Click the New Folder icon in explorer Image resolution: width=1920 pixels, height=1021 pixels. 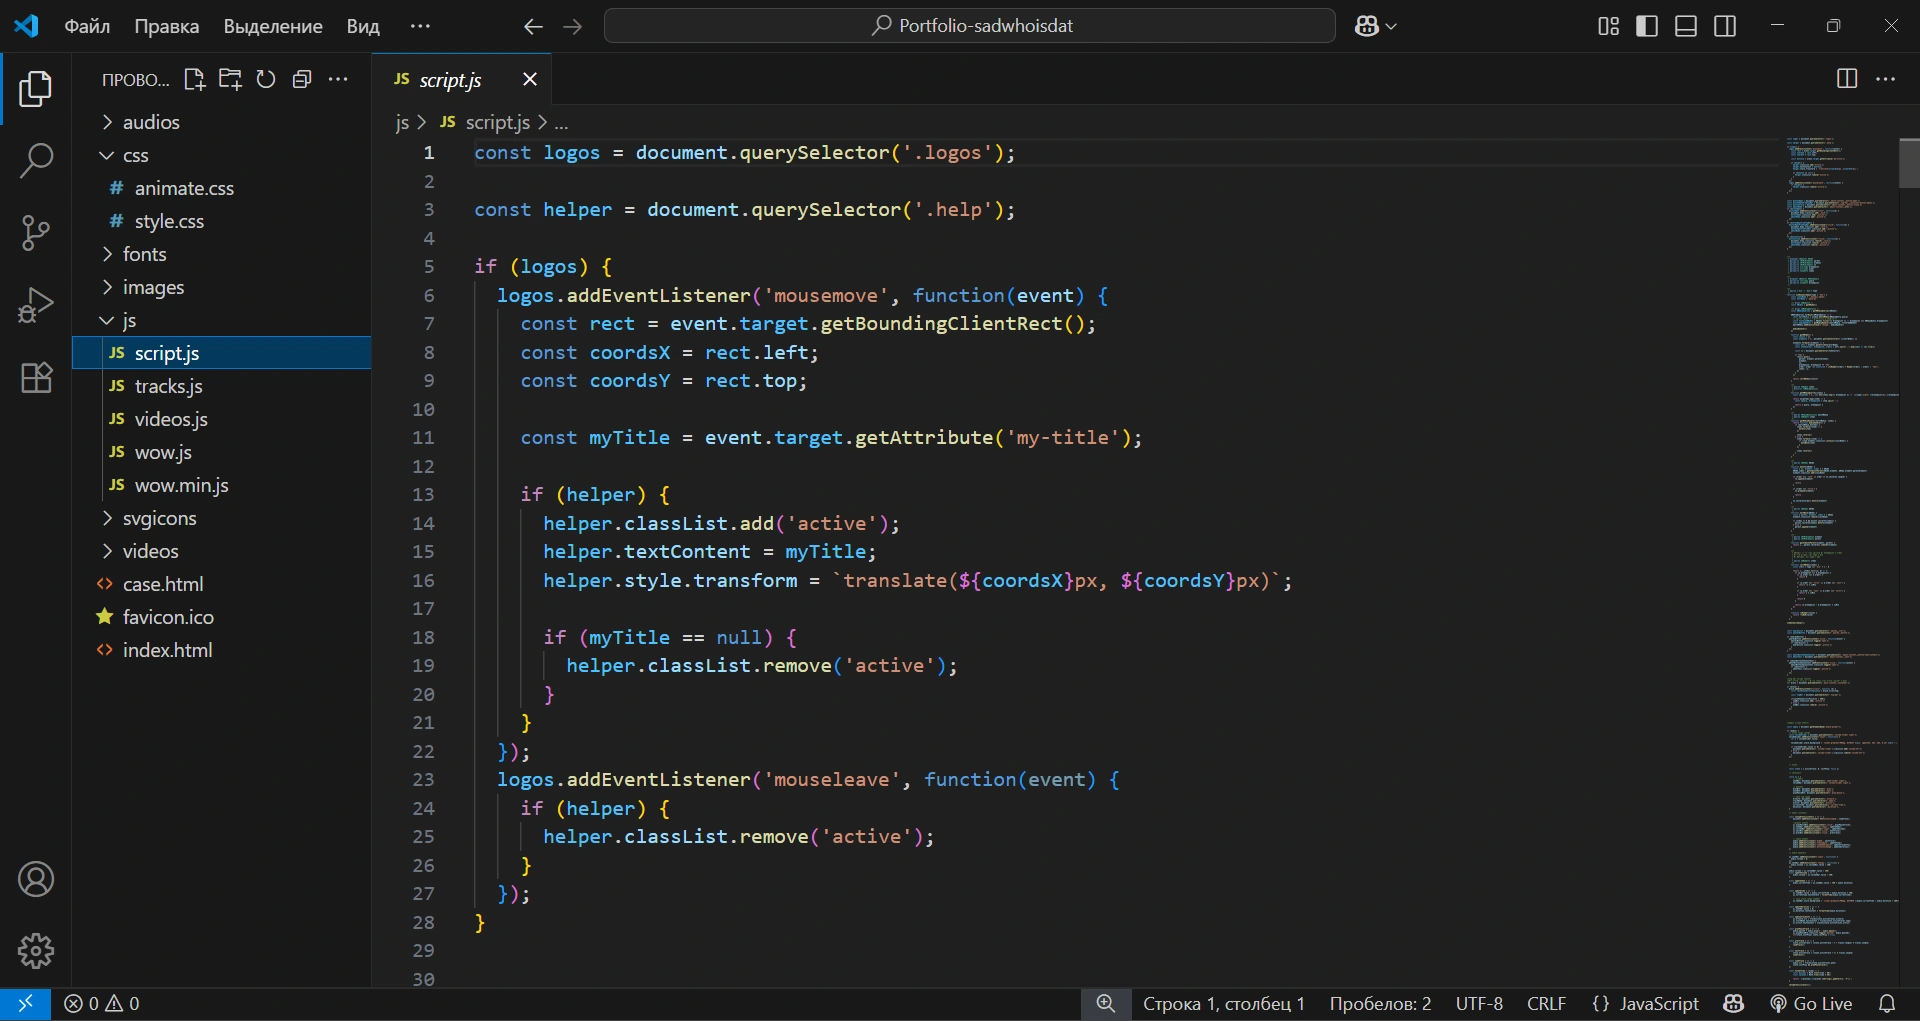click(x=230, y=80)
